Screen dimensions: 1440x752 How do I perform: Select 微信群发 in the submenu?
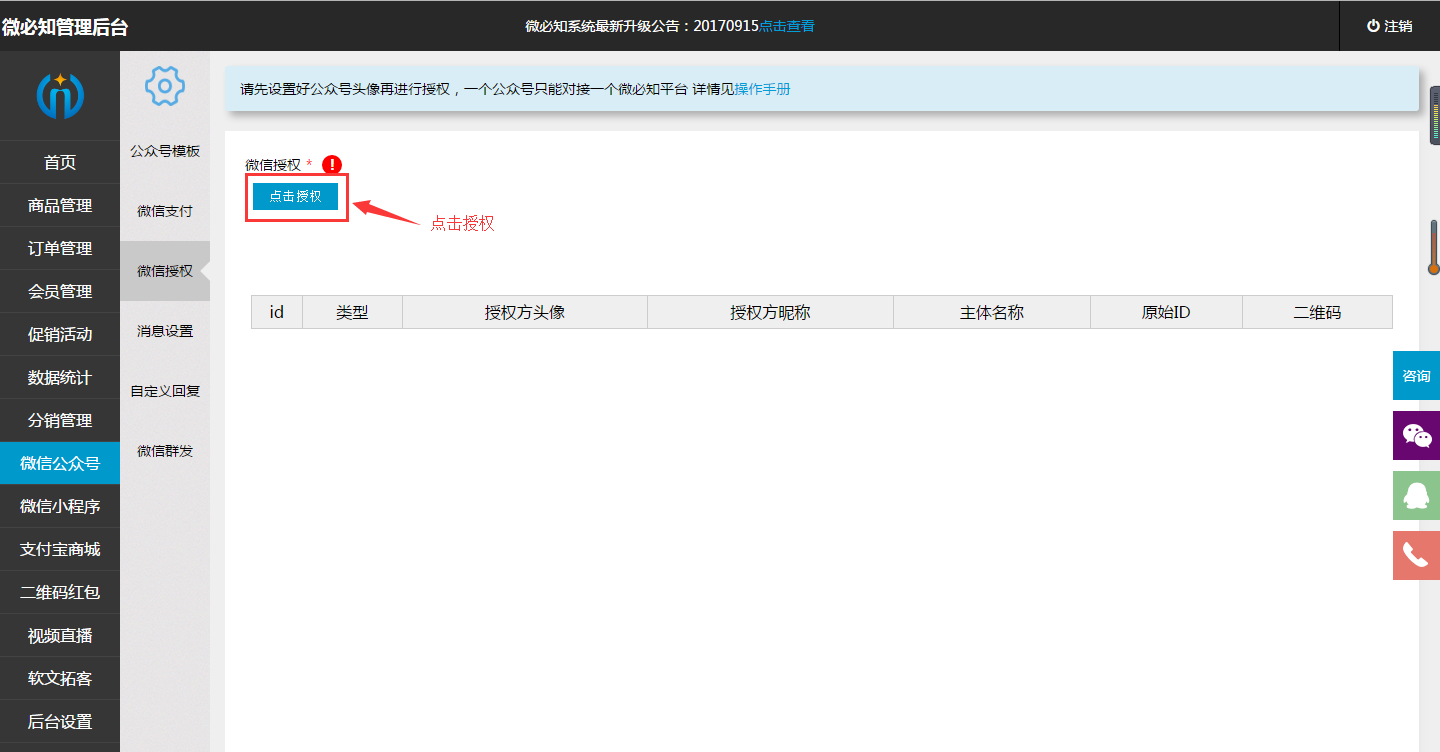pyautogui.click(x=165, y=451)
